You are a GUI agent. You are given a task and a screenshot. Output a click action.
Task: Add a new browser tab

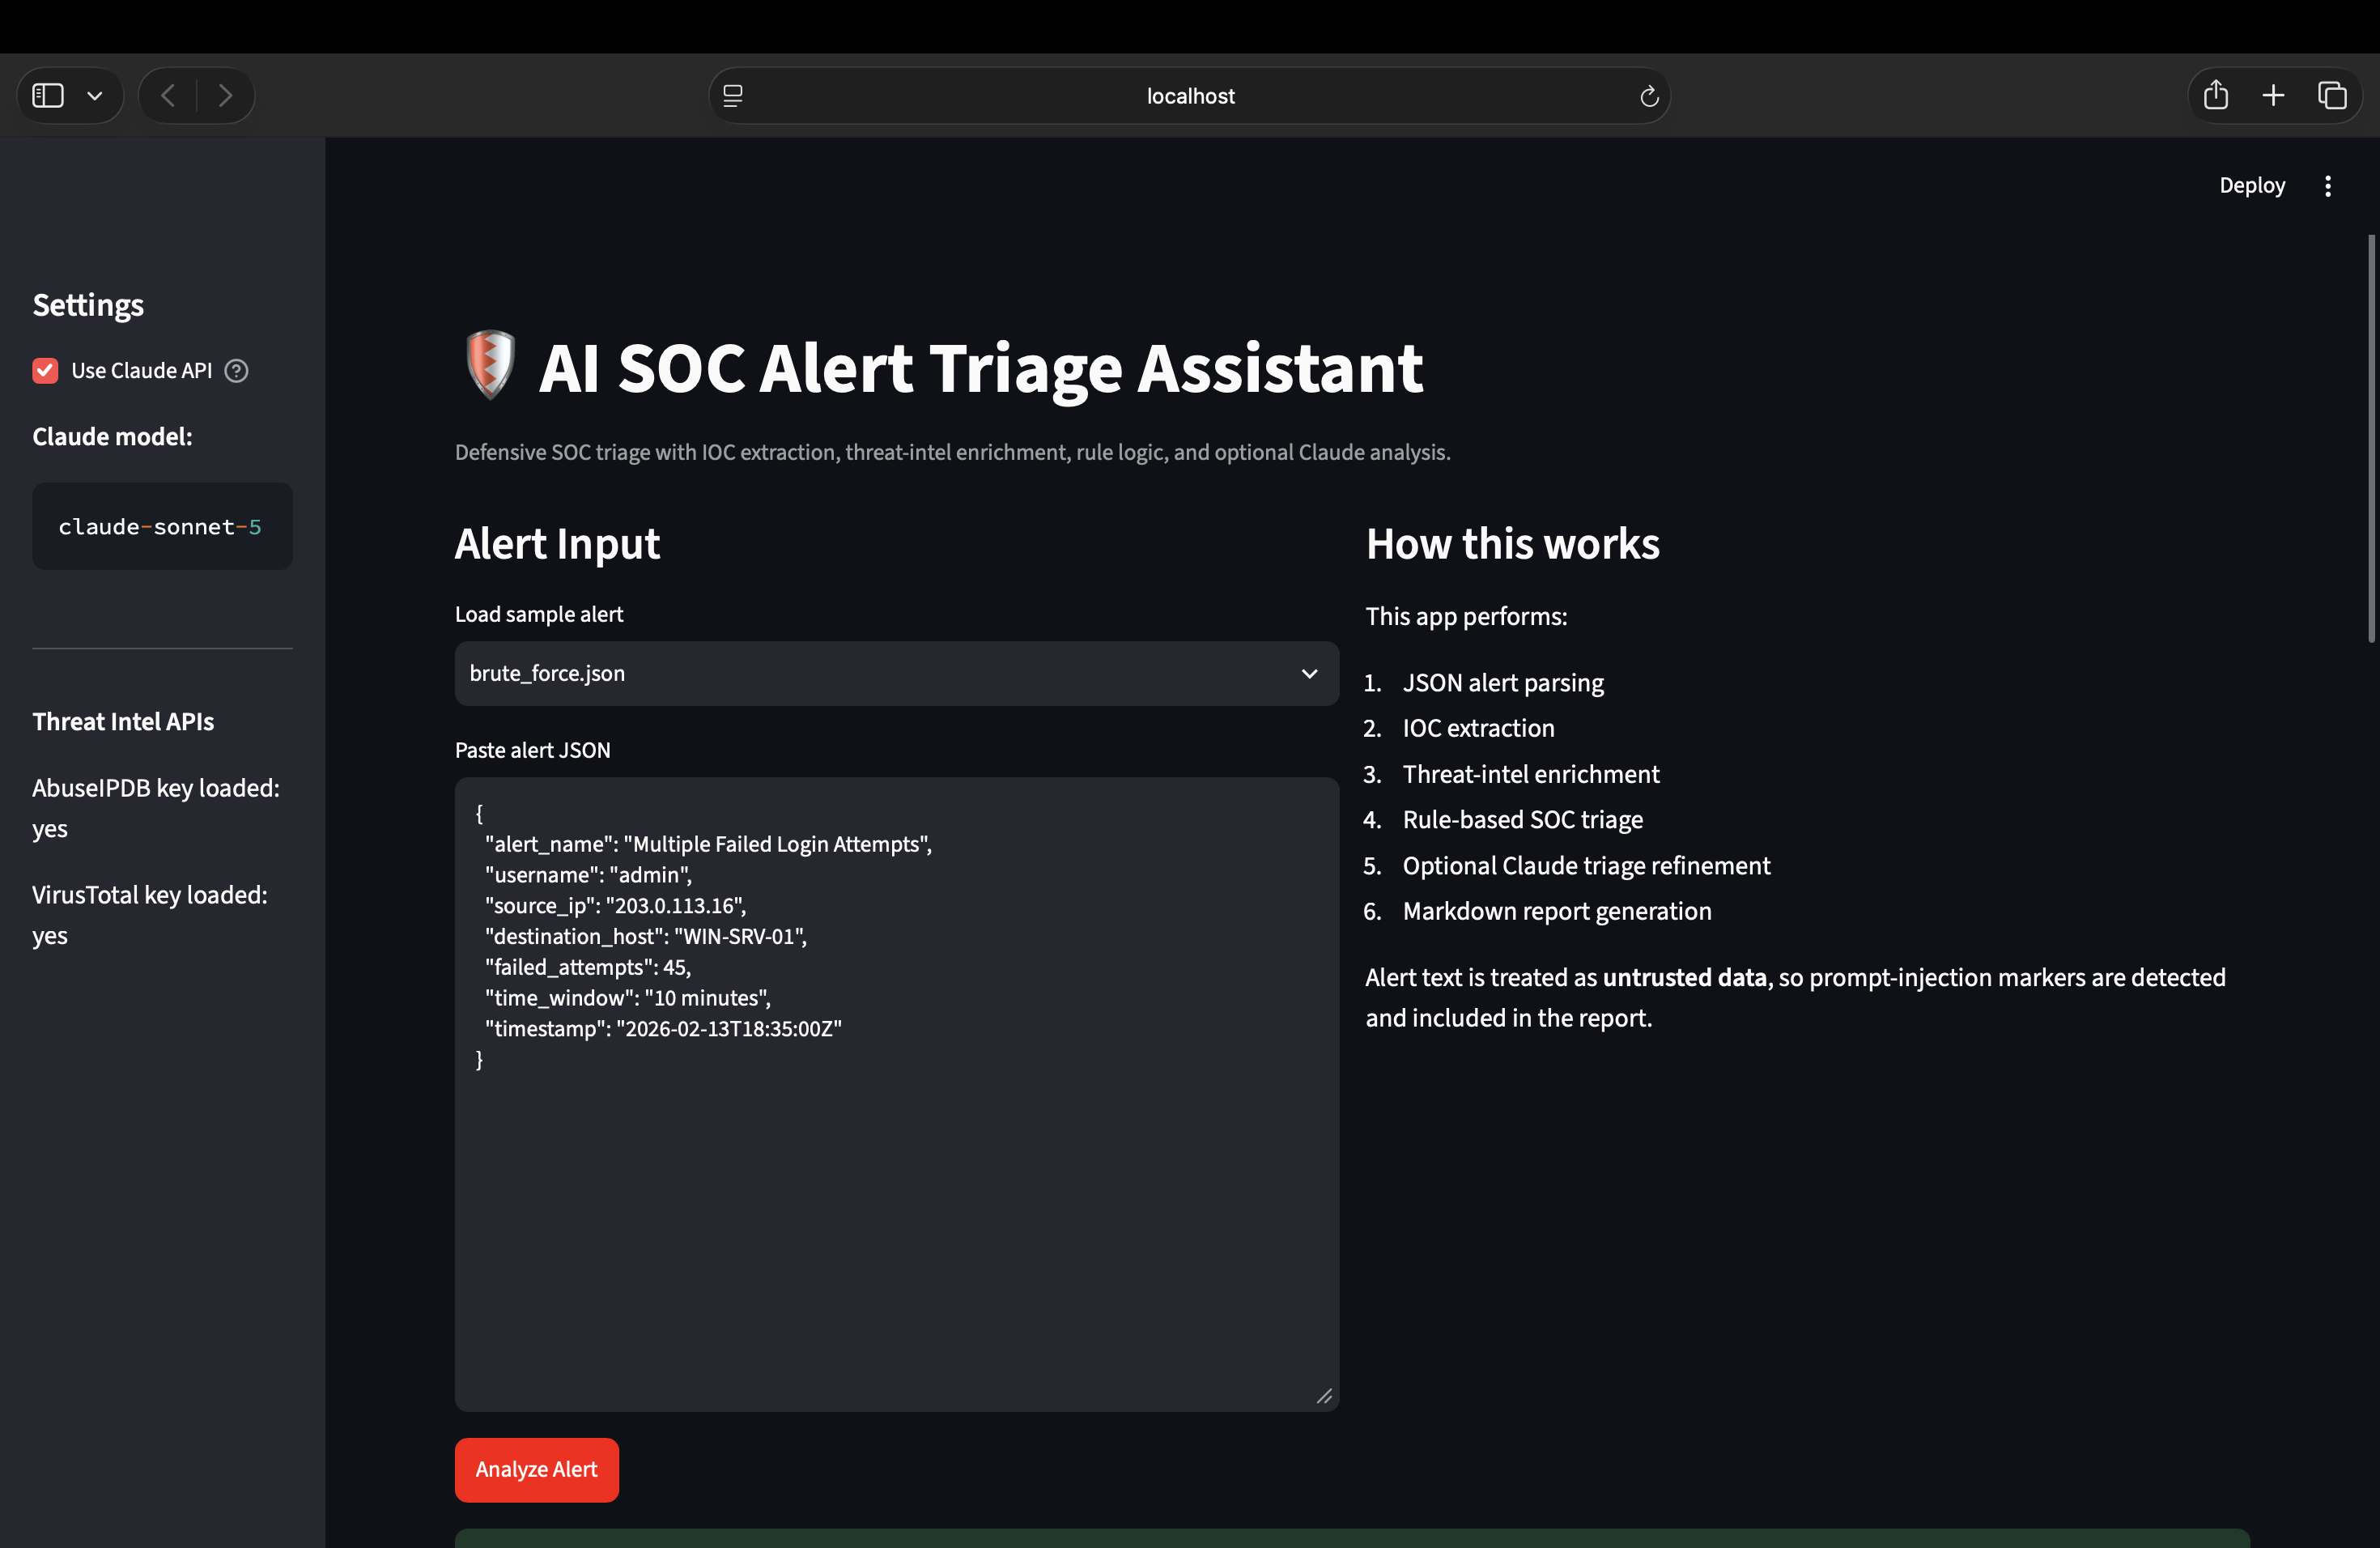(2273, 96)
